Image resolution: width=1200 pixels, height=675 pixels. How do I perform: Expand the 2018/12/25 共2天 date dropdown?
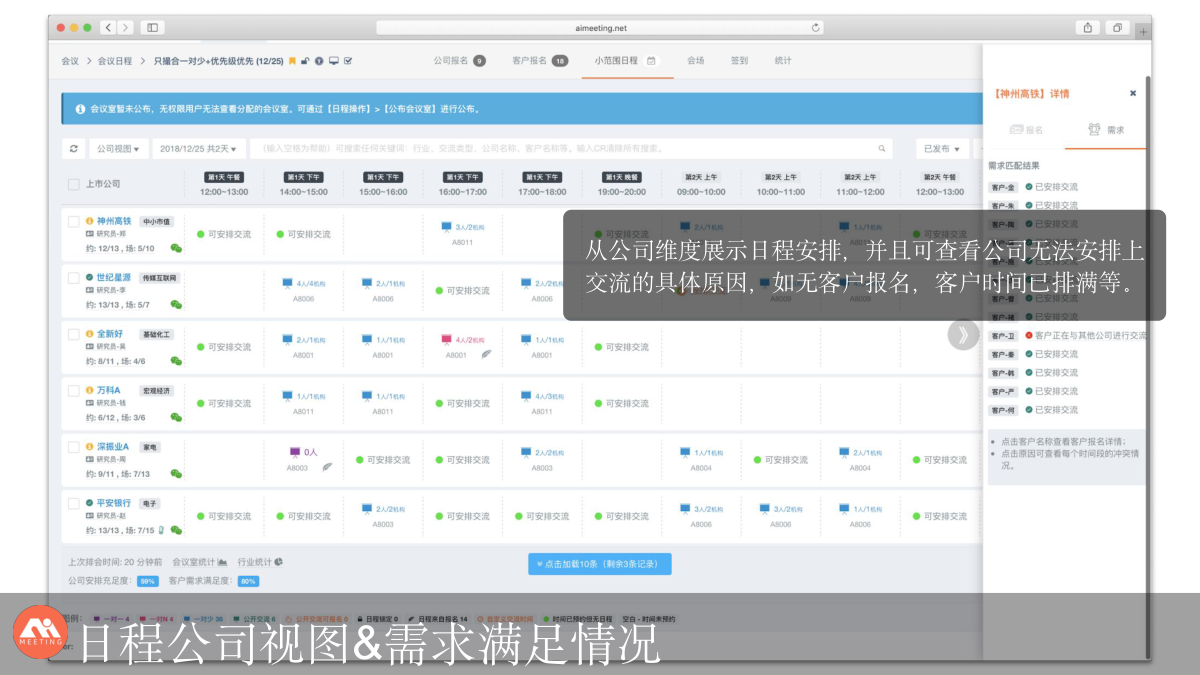click(199, 148)
